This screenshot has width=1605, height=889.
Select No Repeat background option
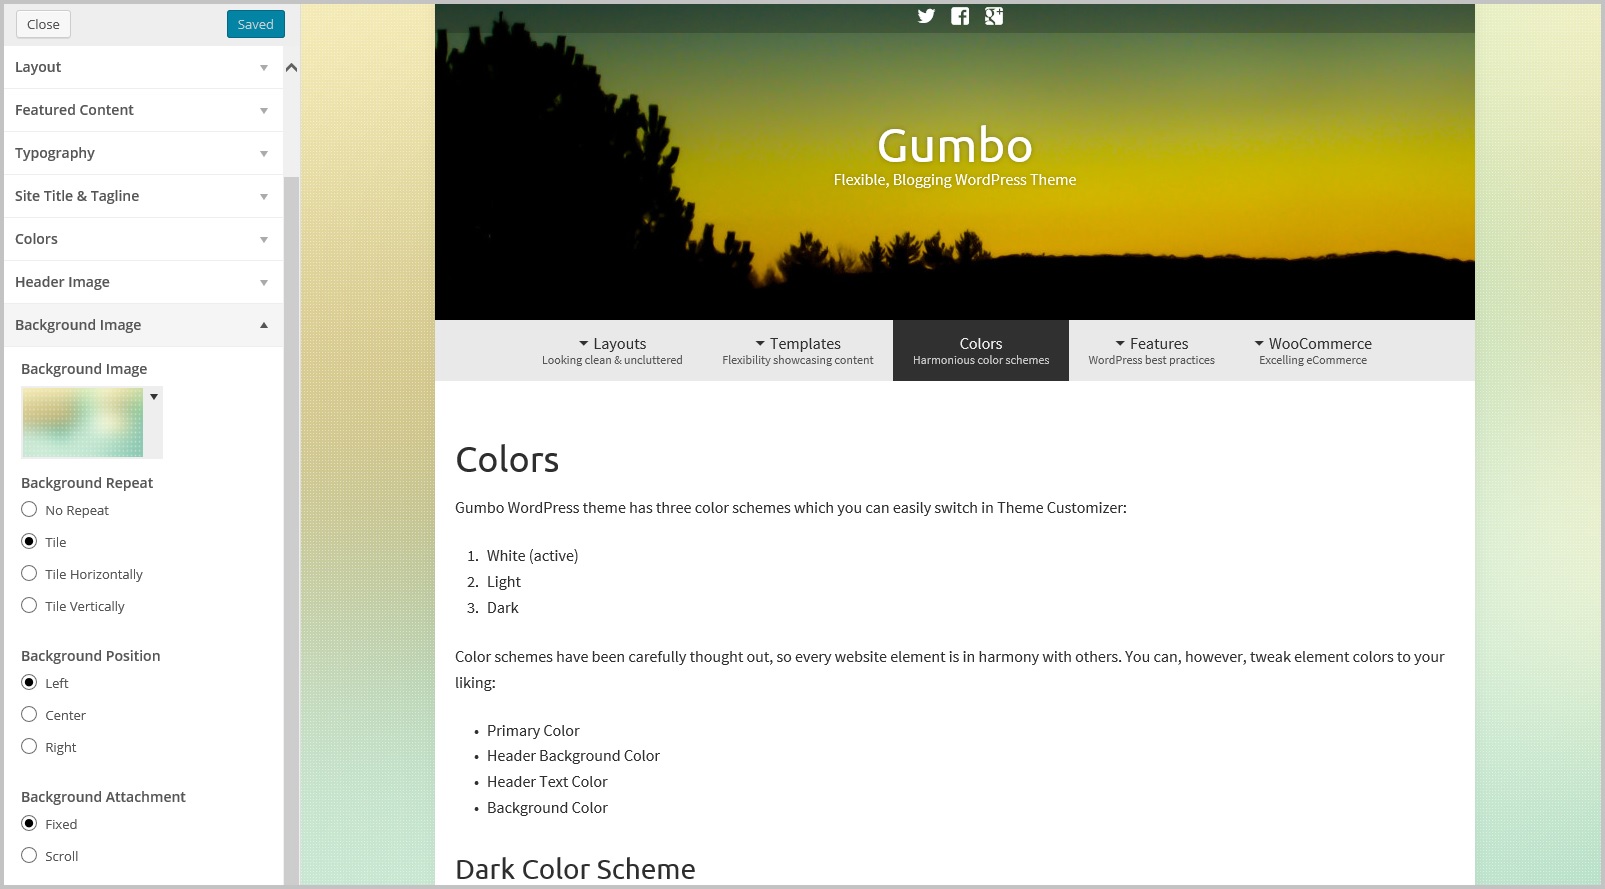[29, 510]
